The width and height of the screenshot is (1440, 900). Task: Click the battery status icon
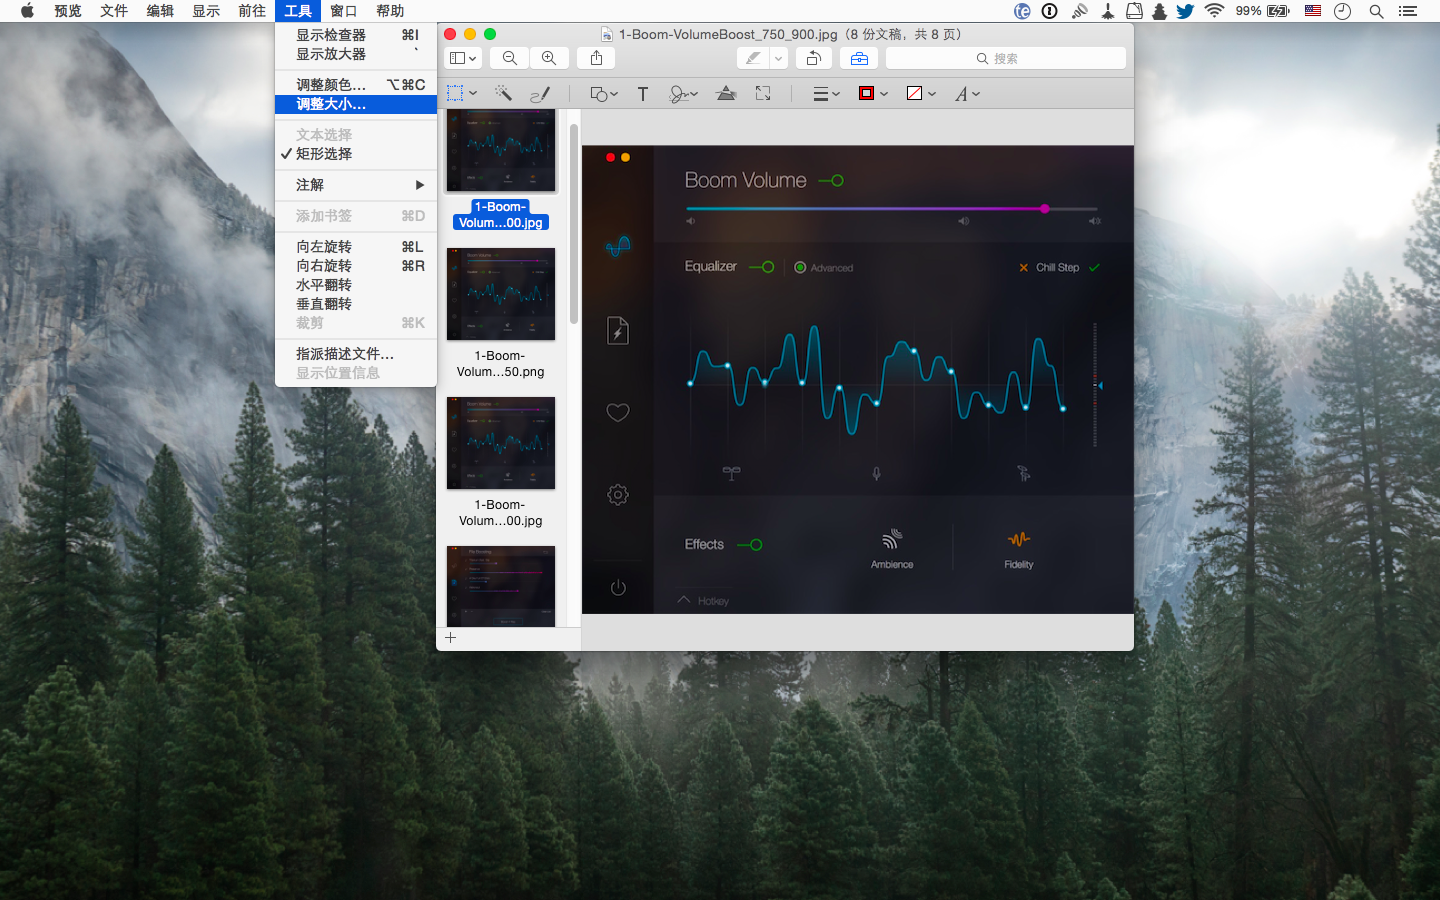(1278, 11)
